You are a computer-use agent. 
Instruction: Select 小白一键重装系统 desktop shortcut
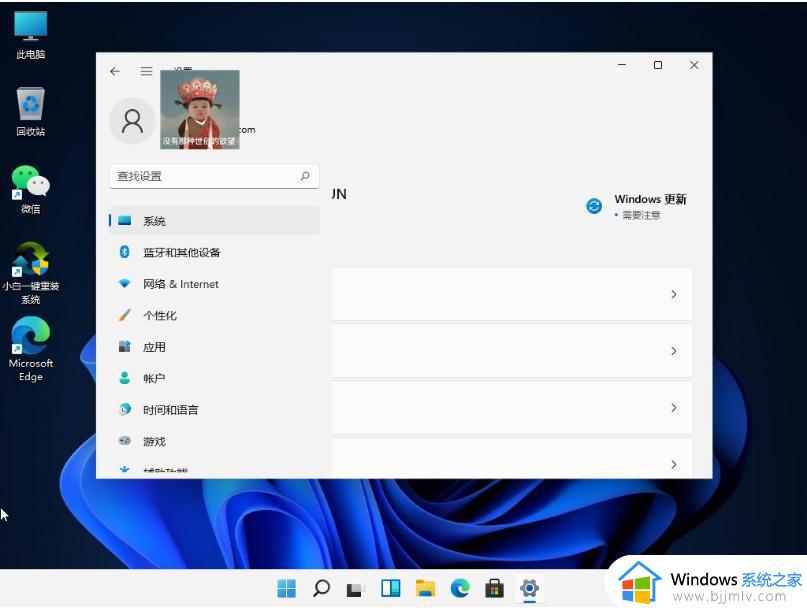30,273
